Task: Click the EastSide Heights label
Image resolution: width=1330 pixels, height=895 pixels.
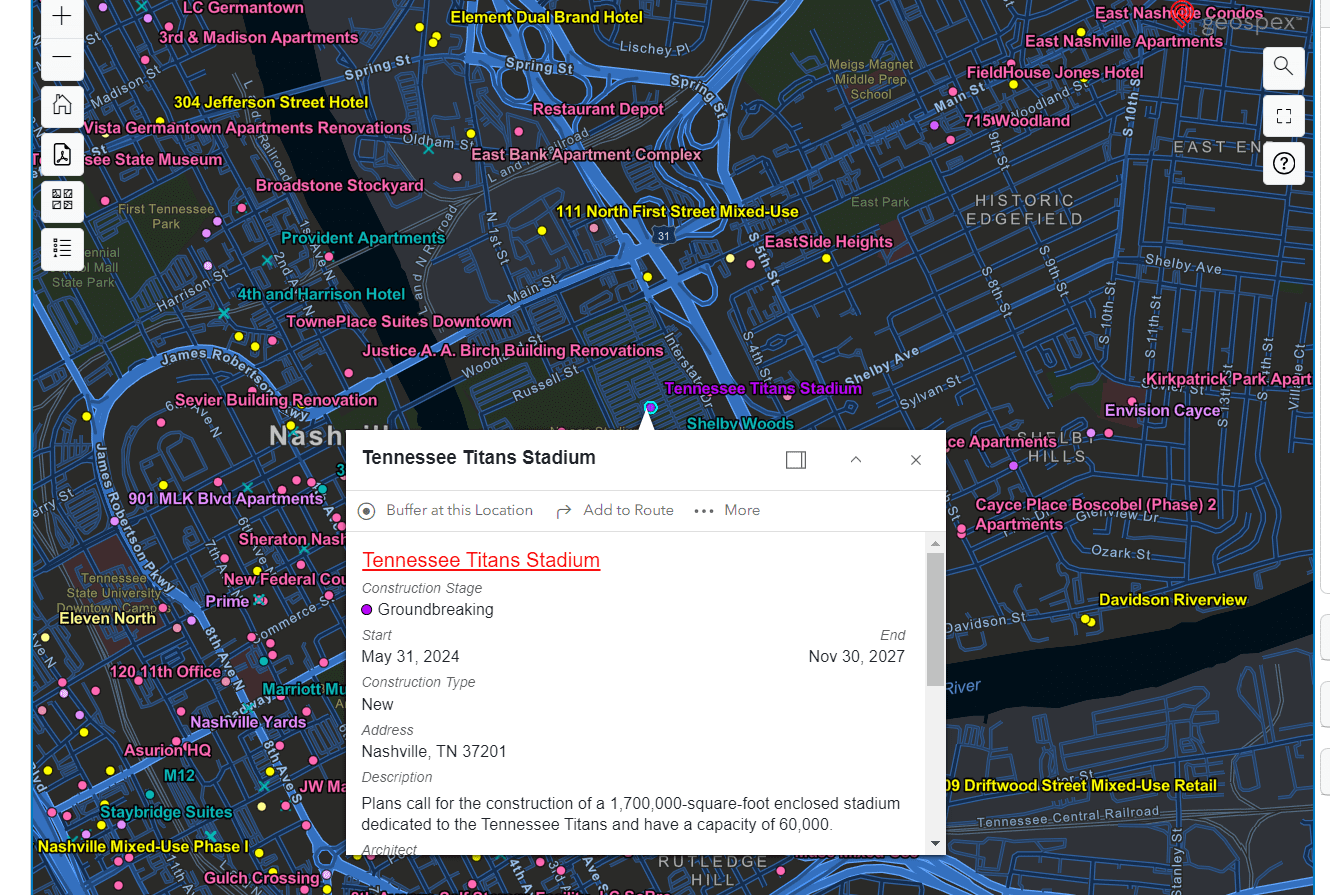Action: tap(828, 242)
